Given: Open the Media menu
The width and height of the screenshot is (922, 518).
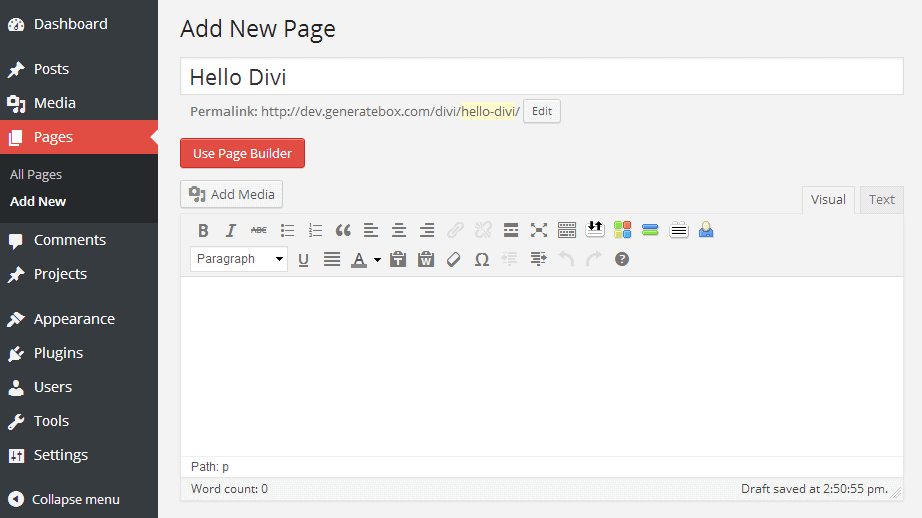Looking at the screenshot, I should pyautogui.click(x=79, y=103).
